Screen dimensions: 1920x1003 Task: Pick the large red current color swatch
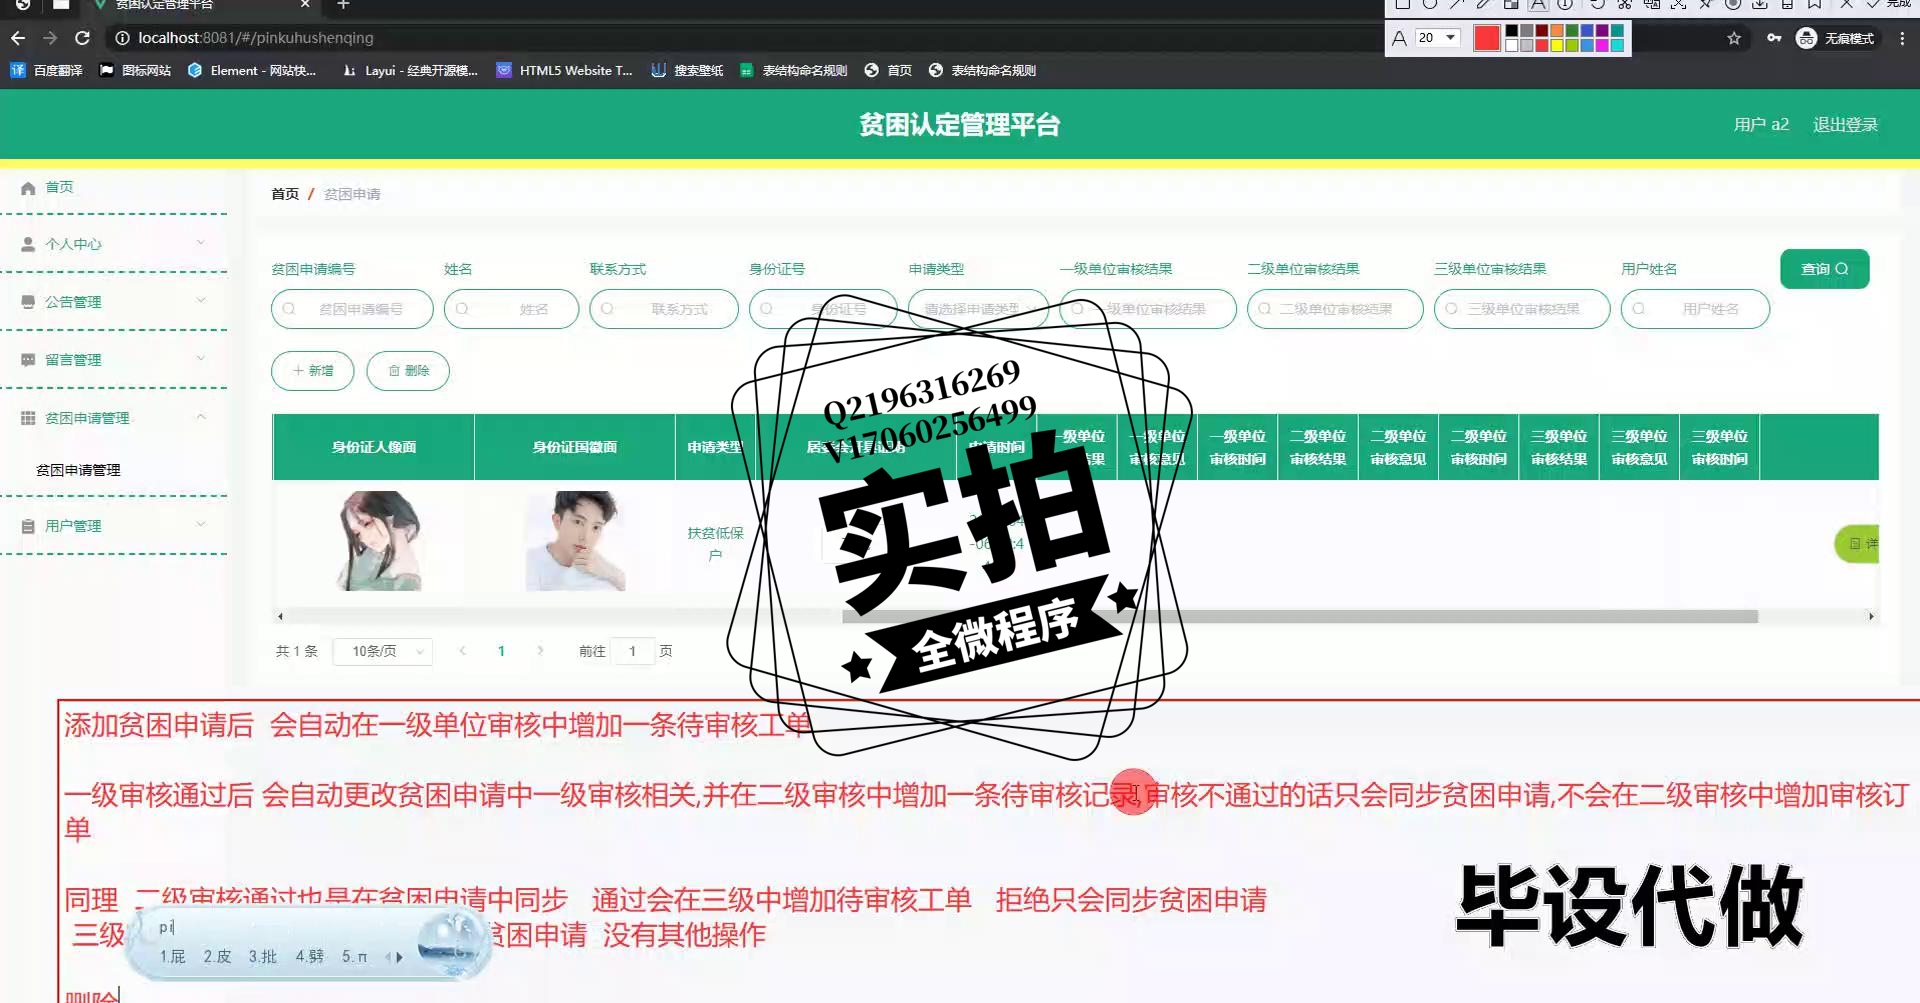click(1487, 38)
